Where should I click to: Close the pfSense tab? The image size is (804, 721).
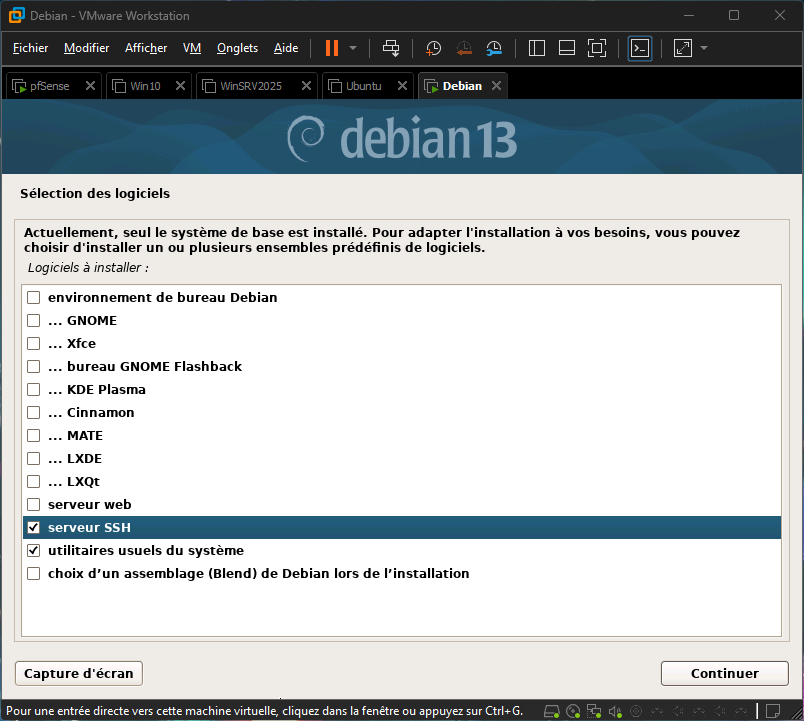pyautogui.click(x=90, y=86)
